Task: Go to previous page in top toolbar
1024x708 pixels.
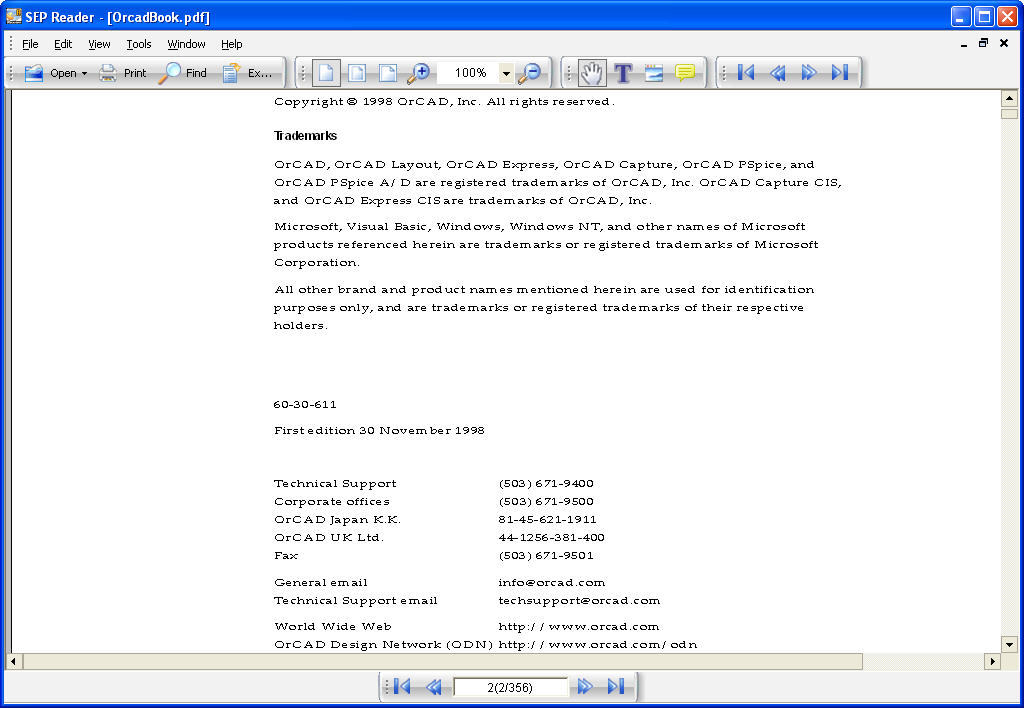Action: (778, 72)
